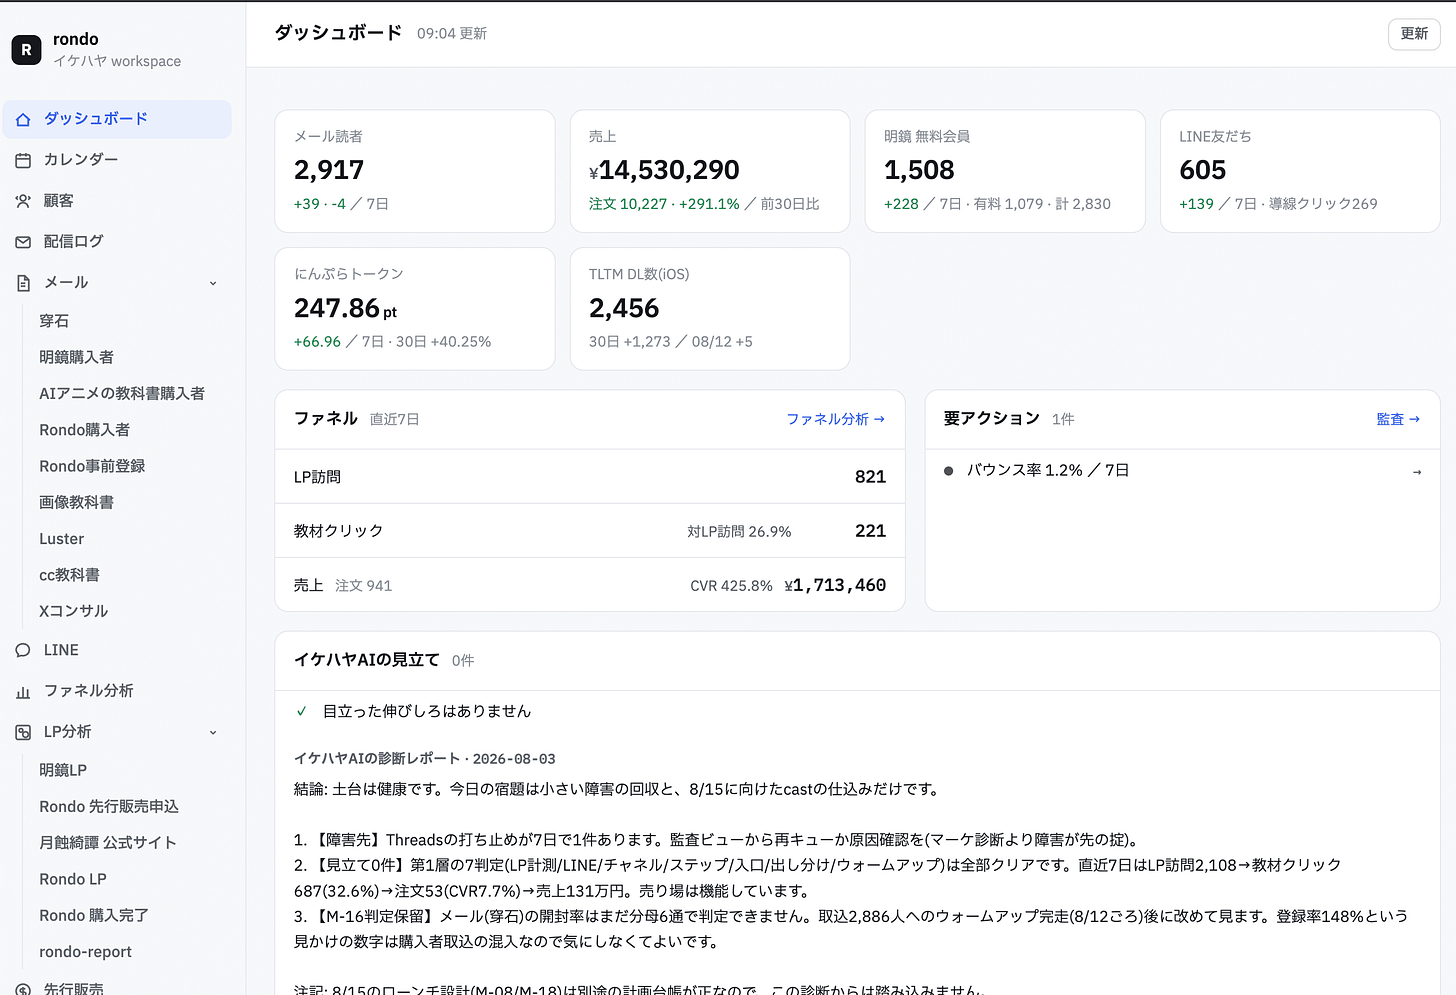Click the イケハヤ workspace label
Image resolution: width=1456 pixels, height=995 pixels.
[x=117, y=61]
